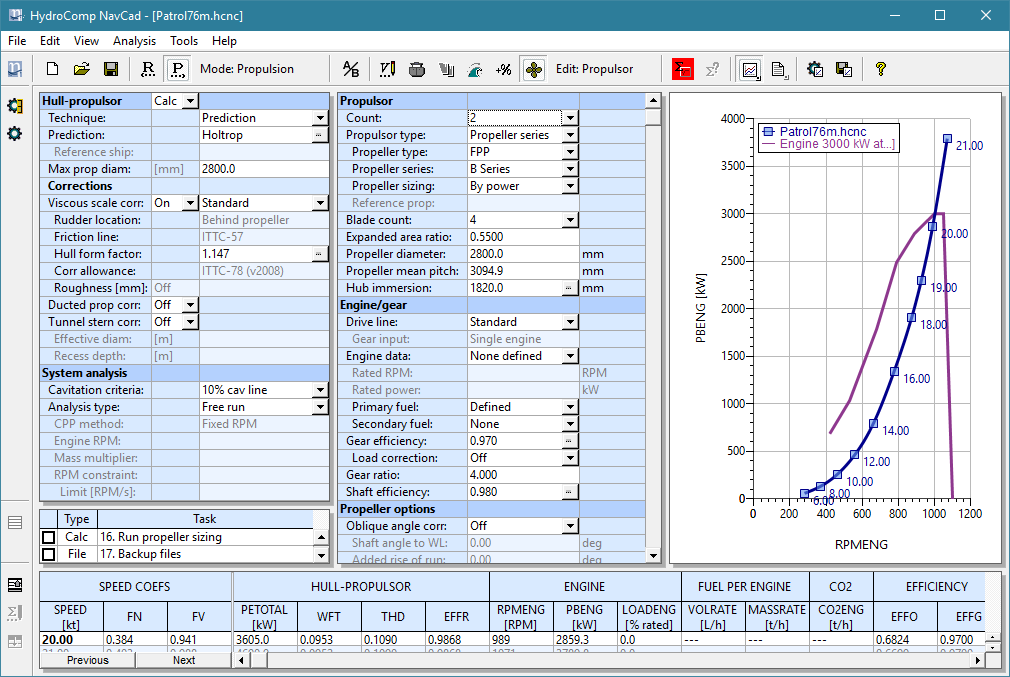Click the results table horizontal scrollbar
Viewport: 1010px width, 677px height.
point(609,660)
